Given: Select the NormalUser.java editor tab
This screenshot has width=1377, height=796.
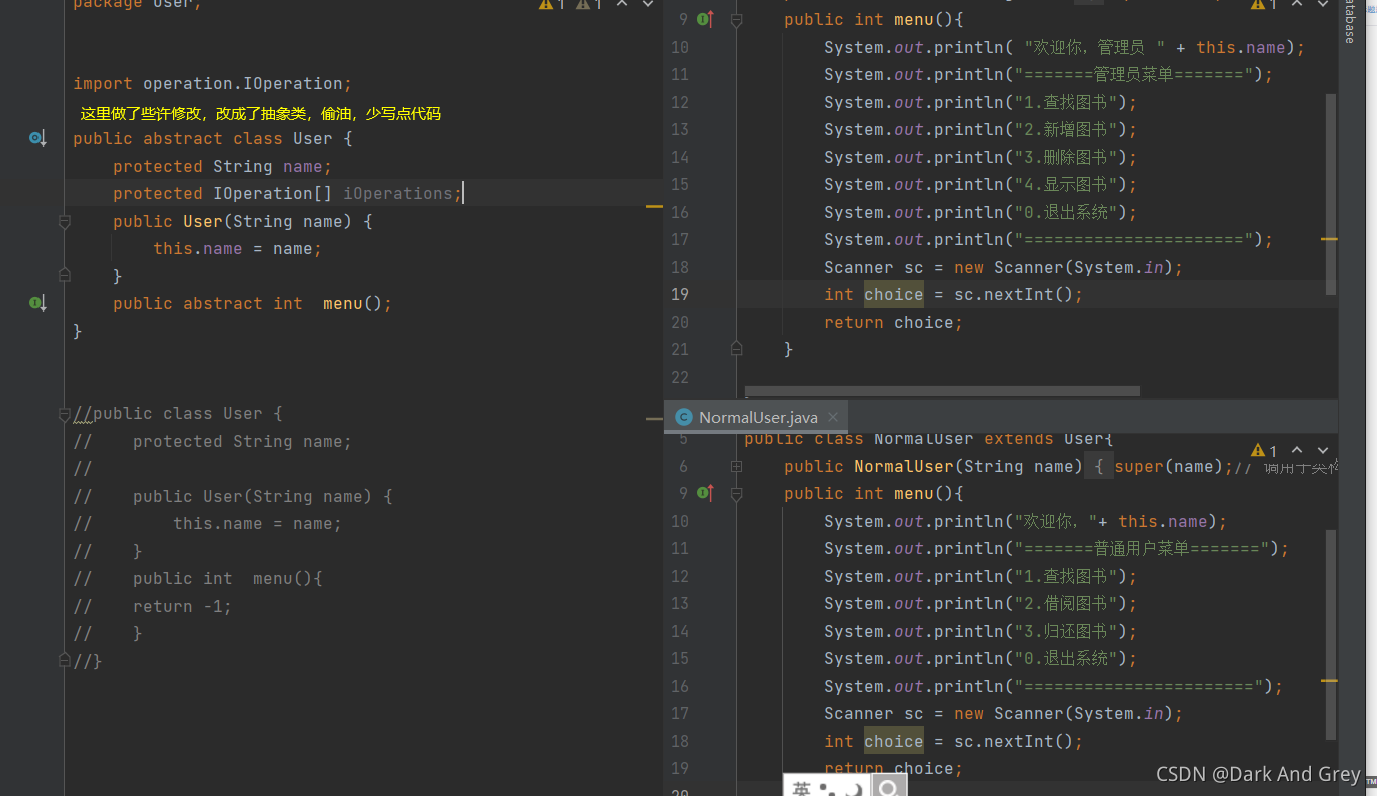Looking at the screenshot, I should (x=757, y=417).
